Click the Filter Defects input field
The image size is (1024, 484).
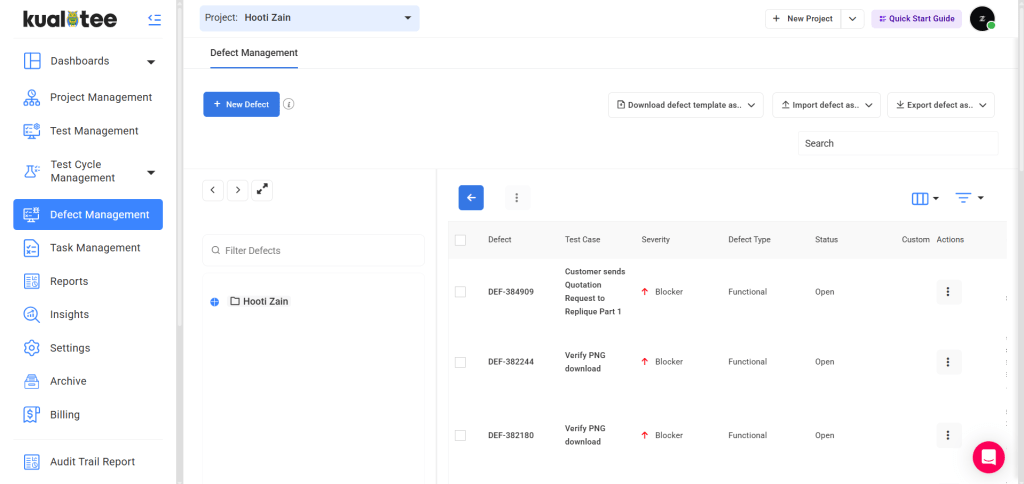313,250
